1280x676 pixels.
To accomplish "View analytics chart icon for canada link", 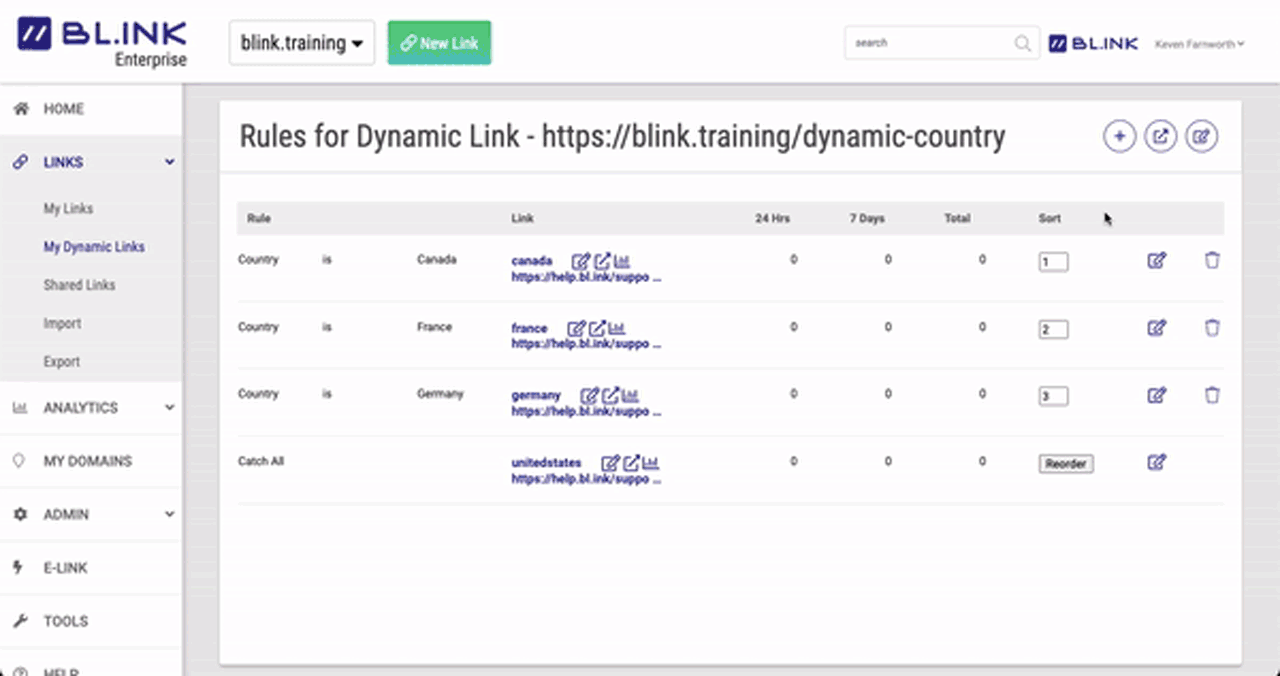I will (621, 260).
